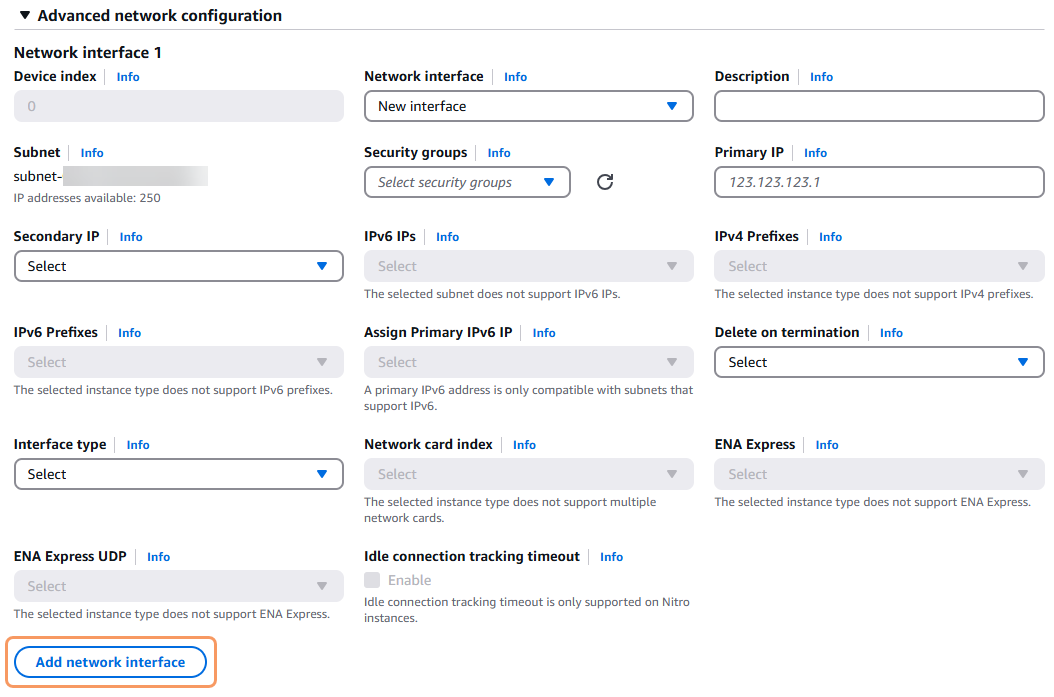Collapse the Advanced network configuration section

[25, 16]
